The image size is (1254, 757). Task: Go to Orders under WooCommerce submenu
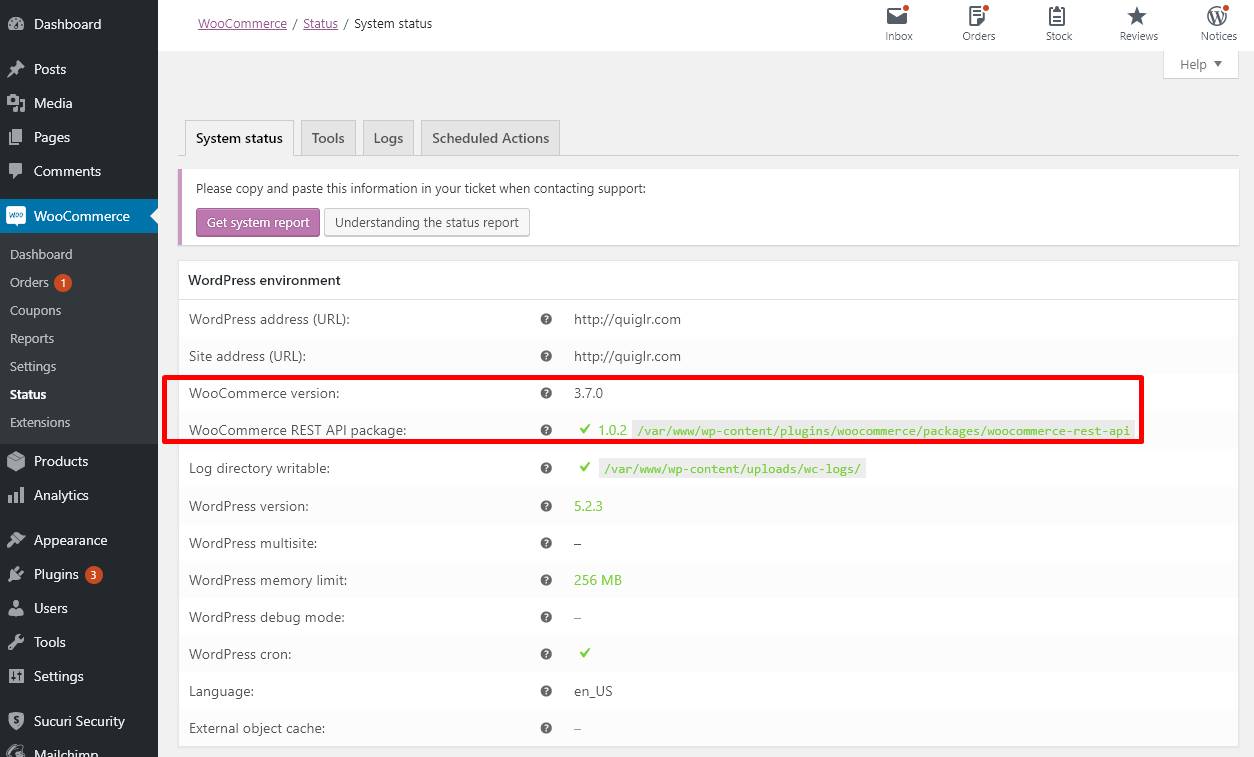tap(29, 282)
